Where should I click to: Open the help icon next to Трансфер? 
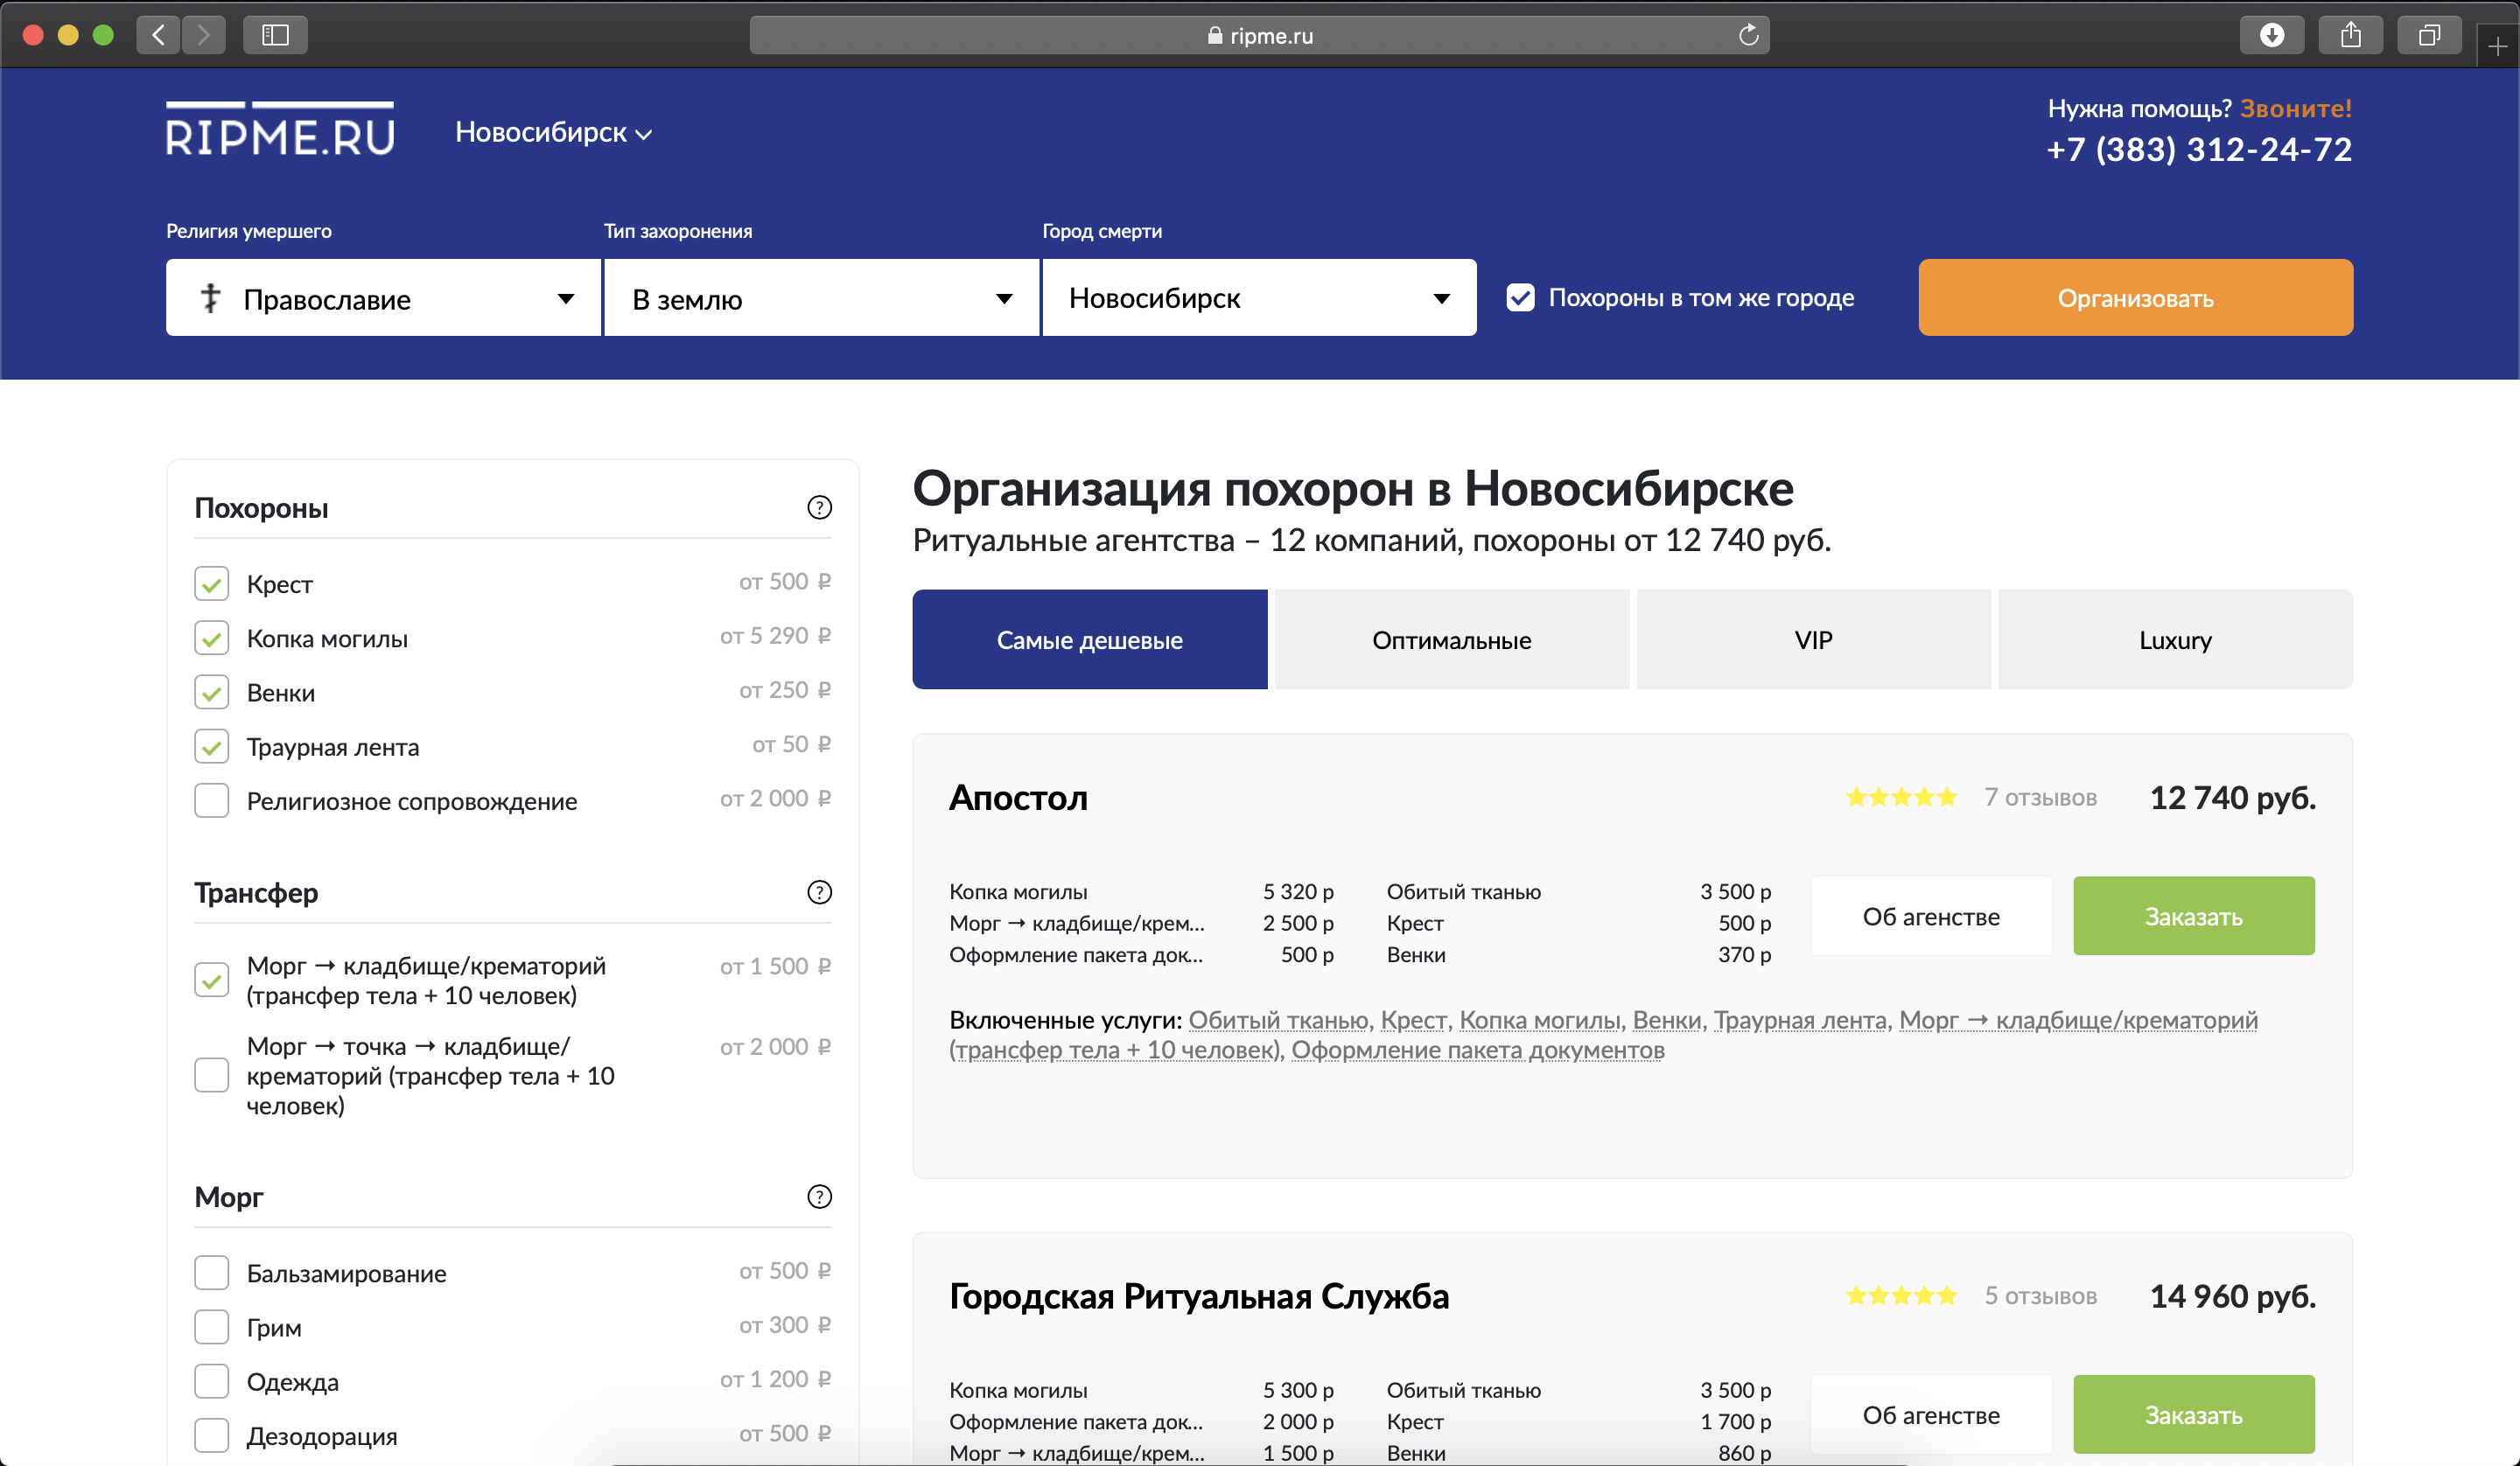pyautogui.click(x=819, y=892)
